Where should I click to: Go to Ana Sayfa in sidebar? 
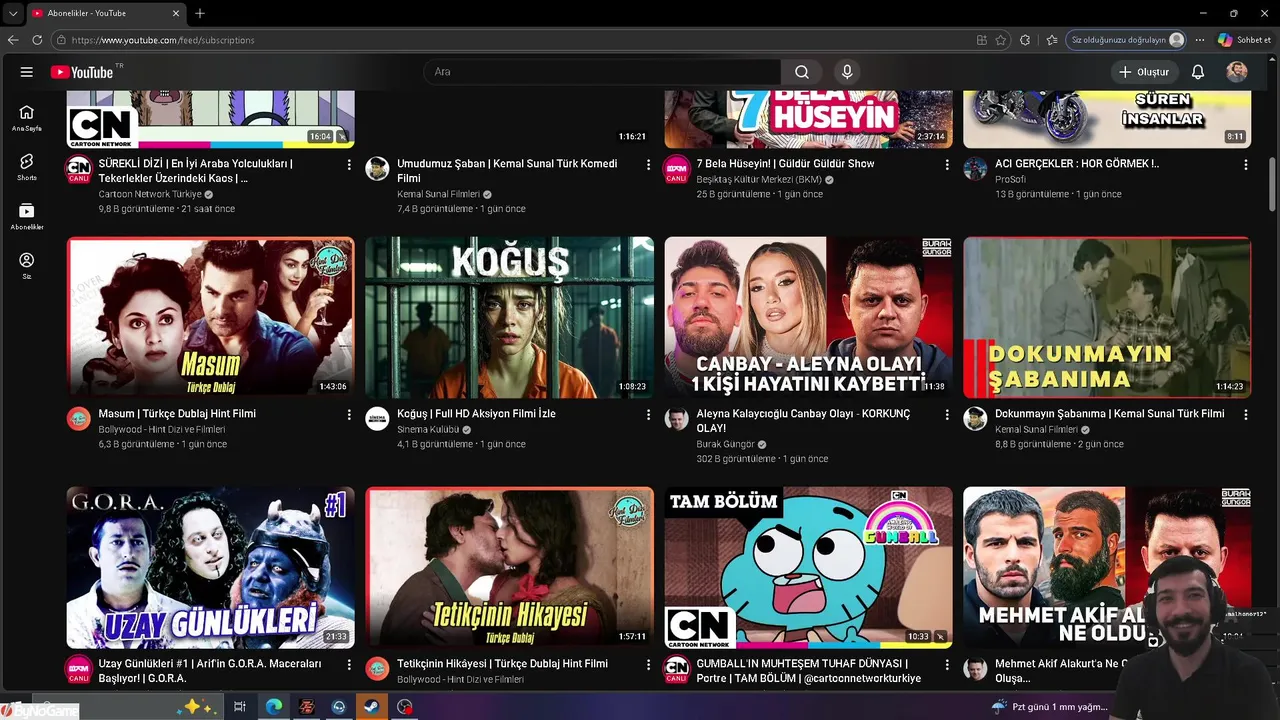point(27,118)
